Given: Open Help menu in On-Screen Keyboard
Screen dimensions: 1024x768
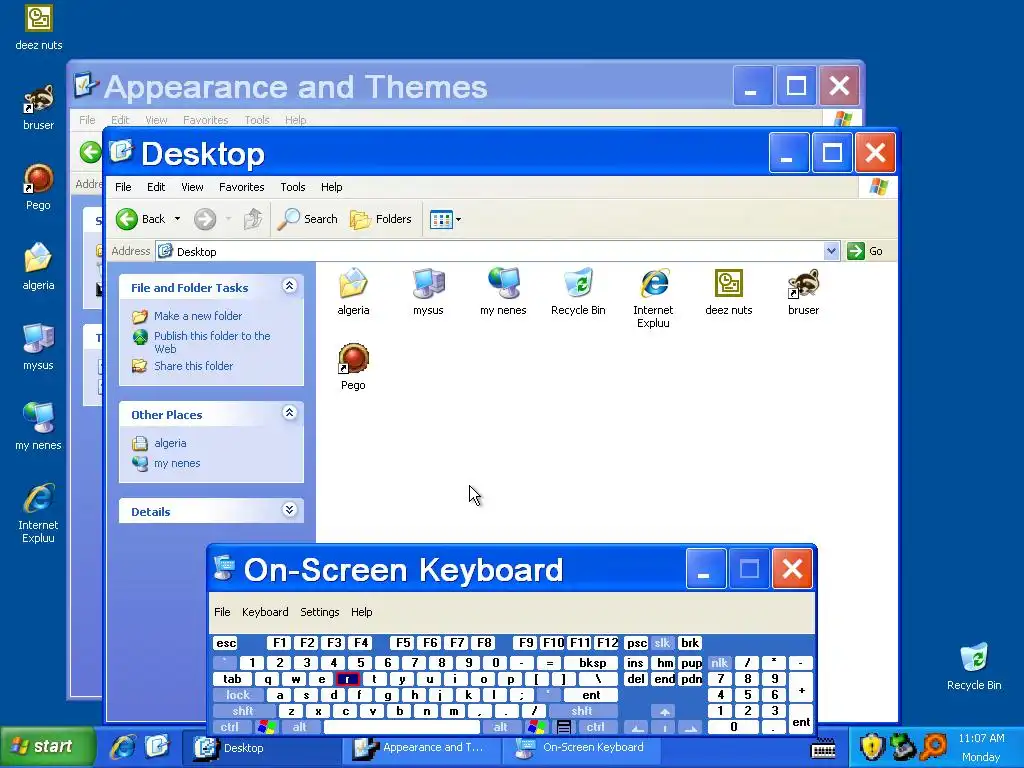Looking at the screenshot, I should [x=361, y=612].
